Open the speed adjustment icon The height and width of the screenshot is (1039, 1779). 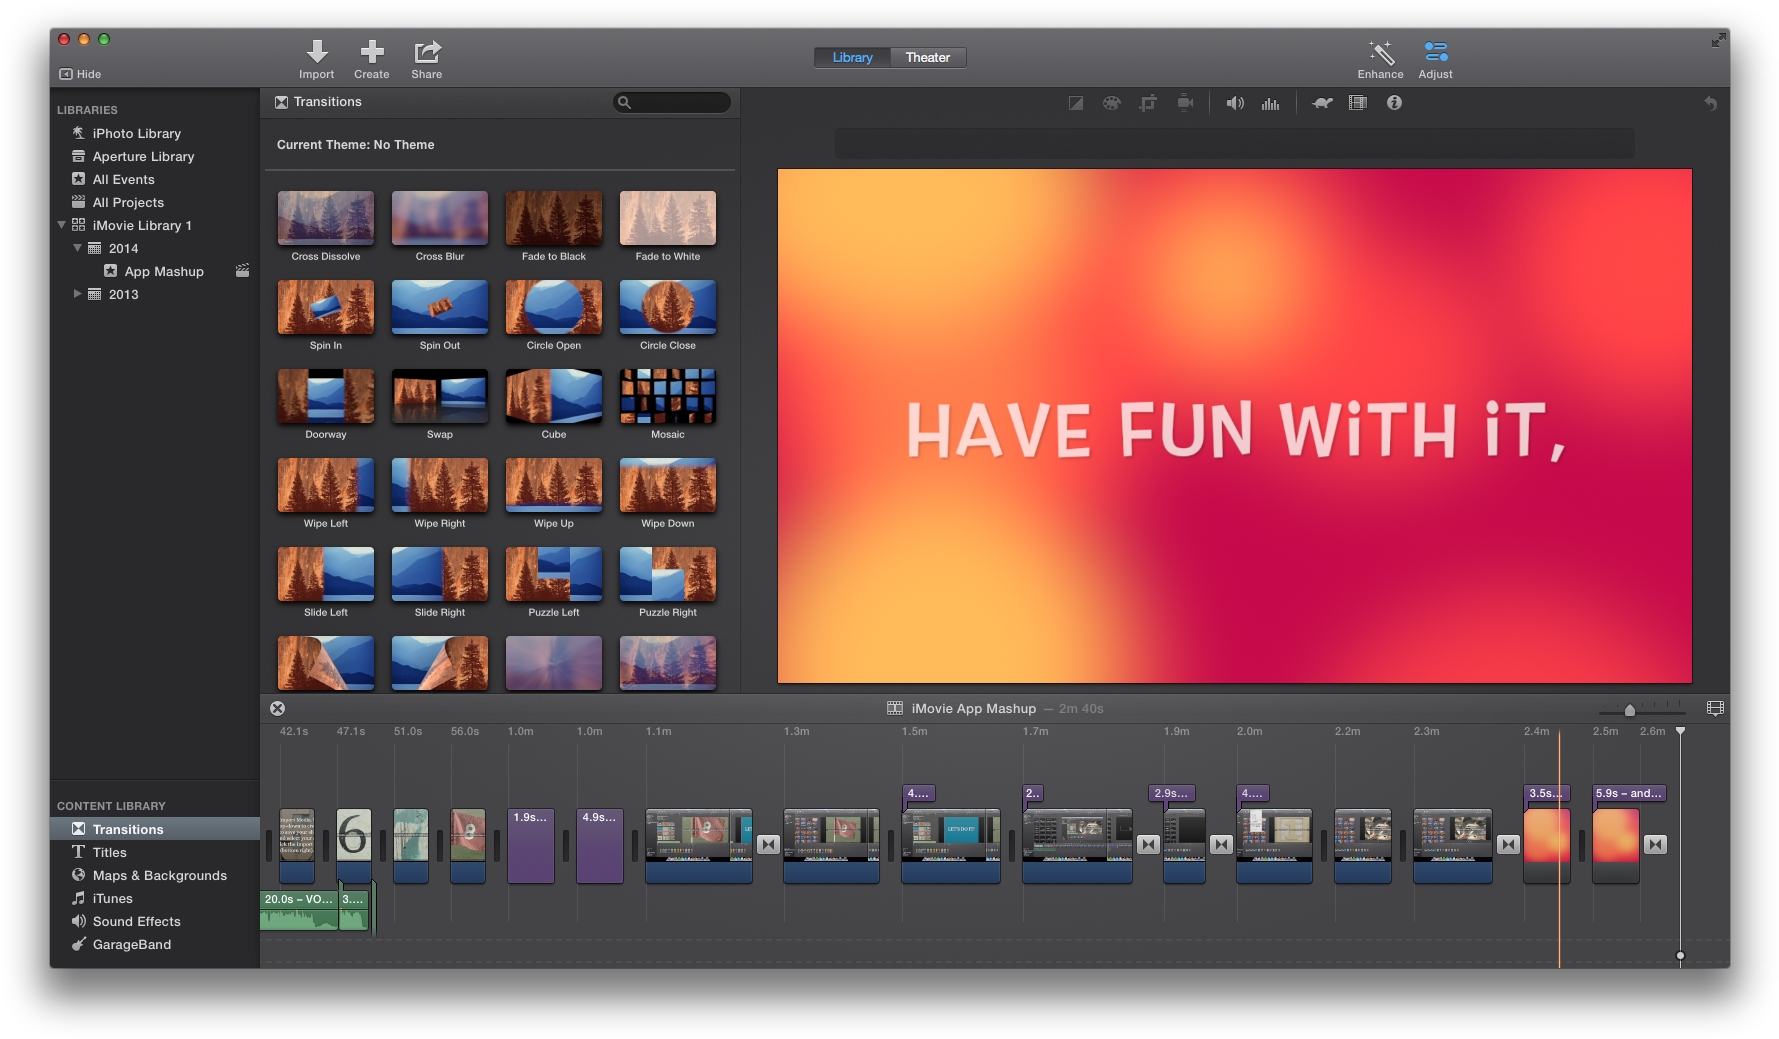tap(1322, 103)
